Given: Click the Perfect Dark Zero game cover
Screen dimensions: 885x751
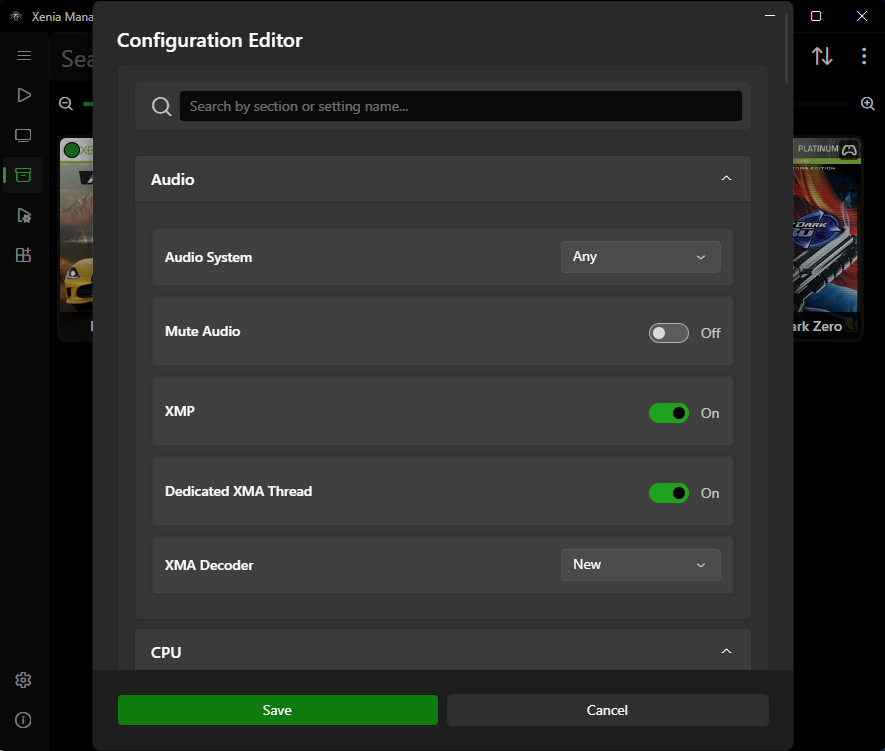Looking at the screenshot, I should 827,238.
